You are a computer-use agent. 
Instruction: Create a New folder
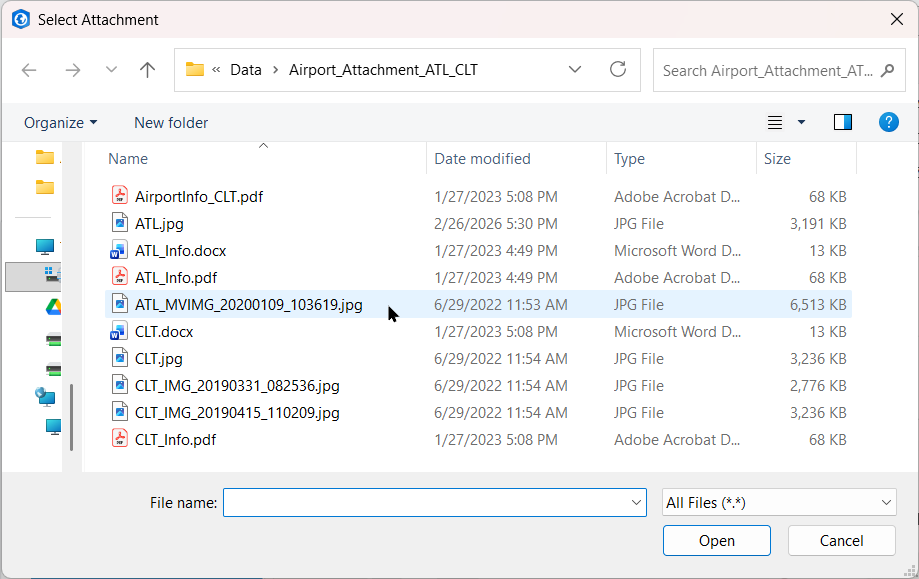(171, 122)
